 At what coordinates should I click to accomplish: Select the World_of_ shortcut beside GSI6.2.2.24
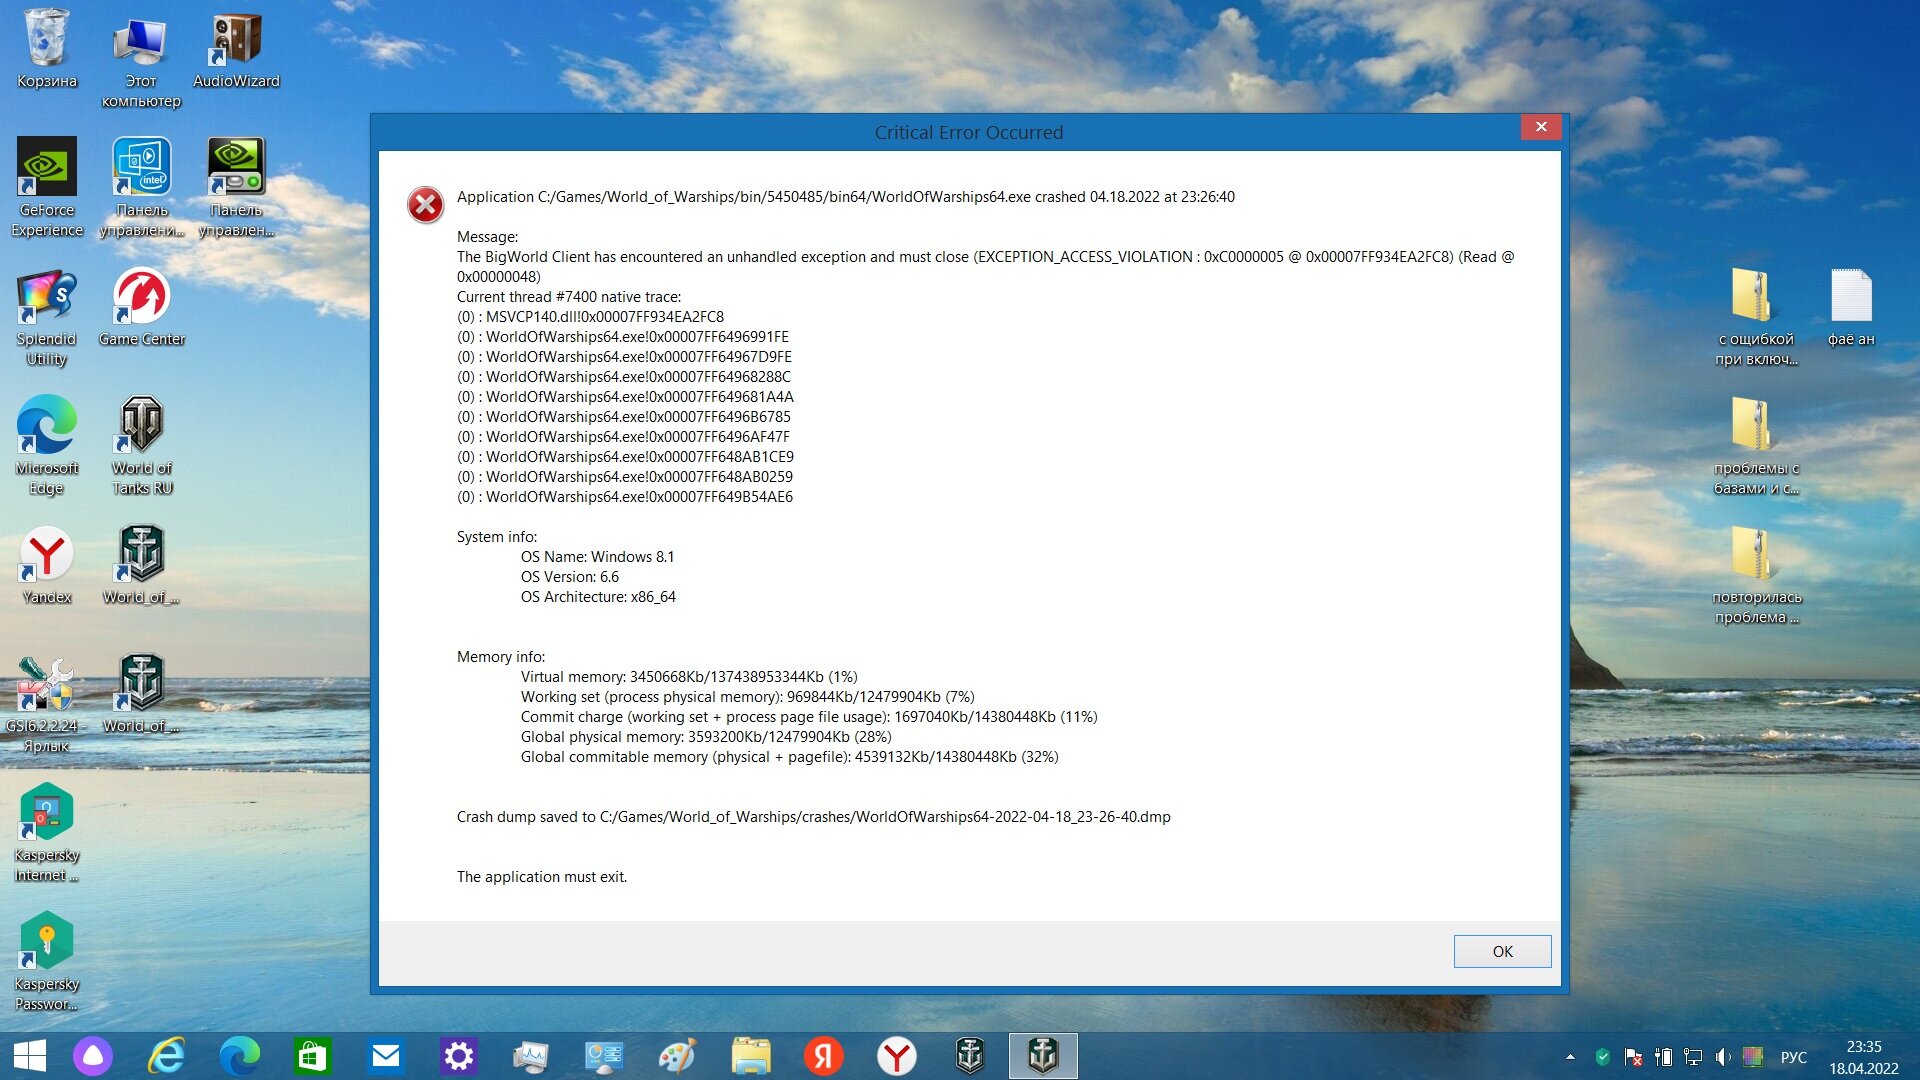coord(141,695)
